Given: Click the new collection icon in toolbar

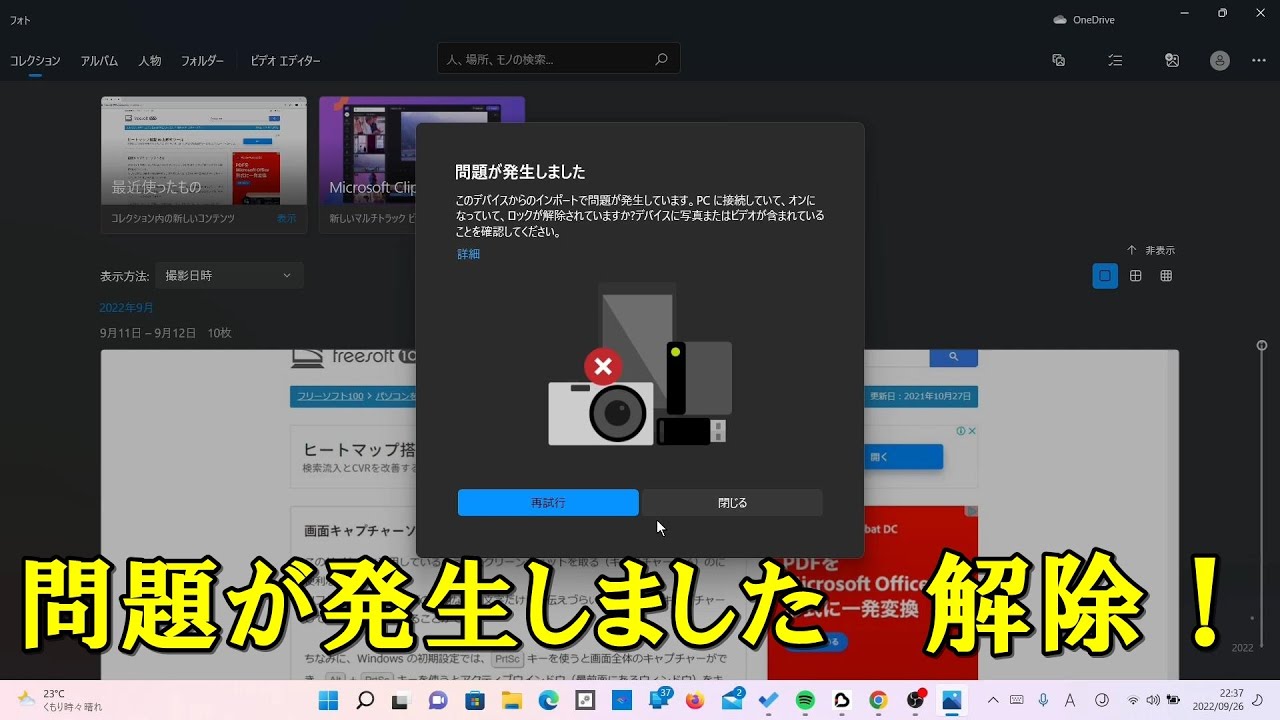Looking at the screenshot, I should (1059, 60).
